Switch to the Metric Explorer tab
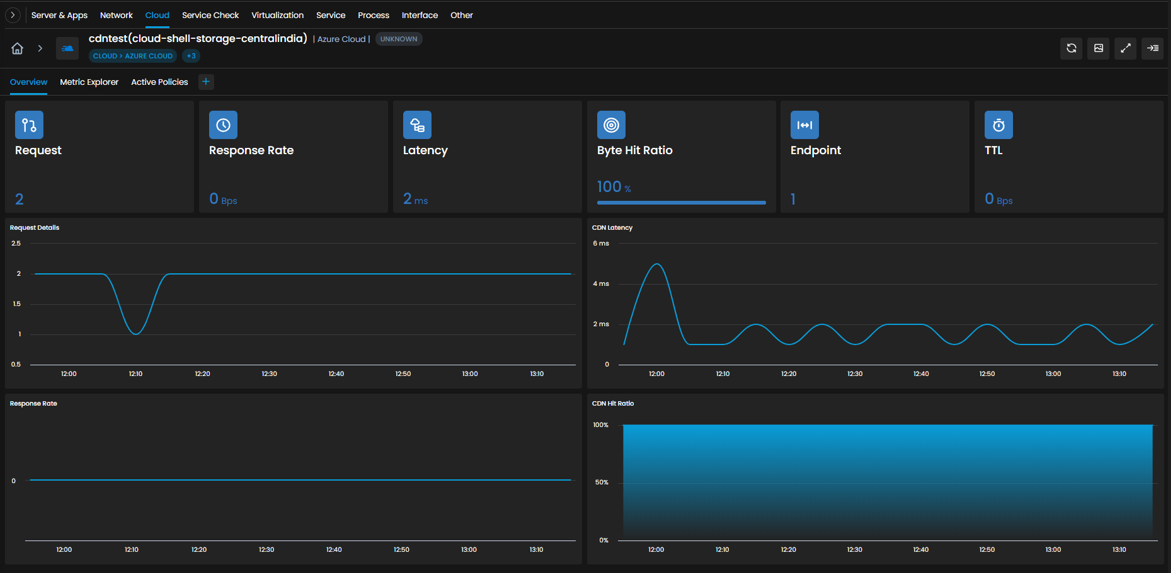The width and height of the screenshot is (1171, 573). tap(89, 82)
